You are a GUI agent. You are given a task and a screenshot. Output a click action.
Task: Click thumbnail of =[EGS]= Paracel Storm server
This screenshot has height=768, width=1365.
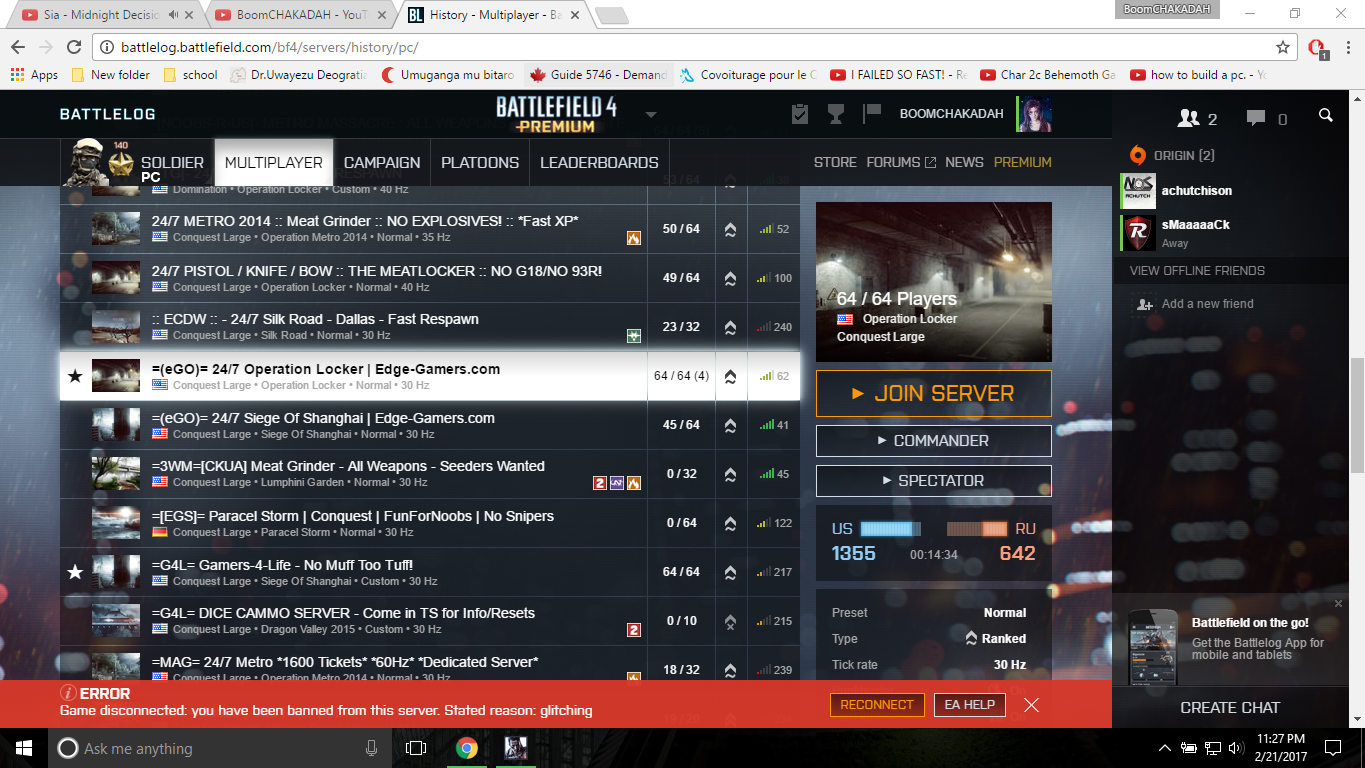[116, 523]
